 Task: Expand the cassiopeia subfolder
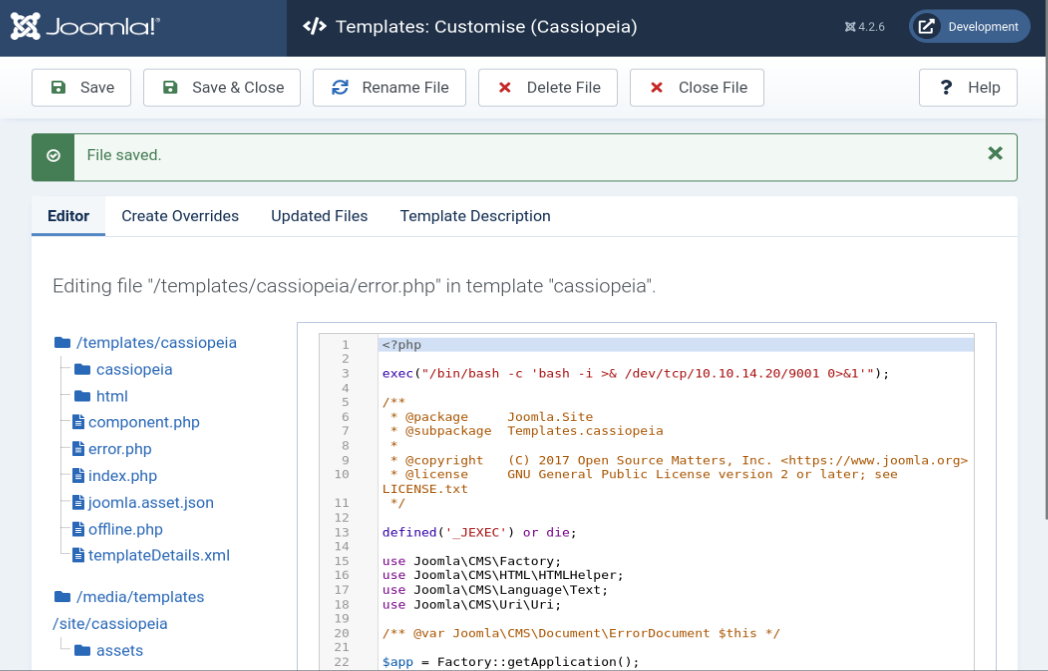tap(134, 369)
